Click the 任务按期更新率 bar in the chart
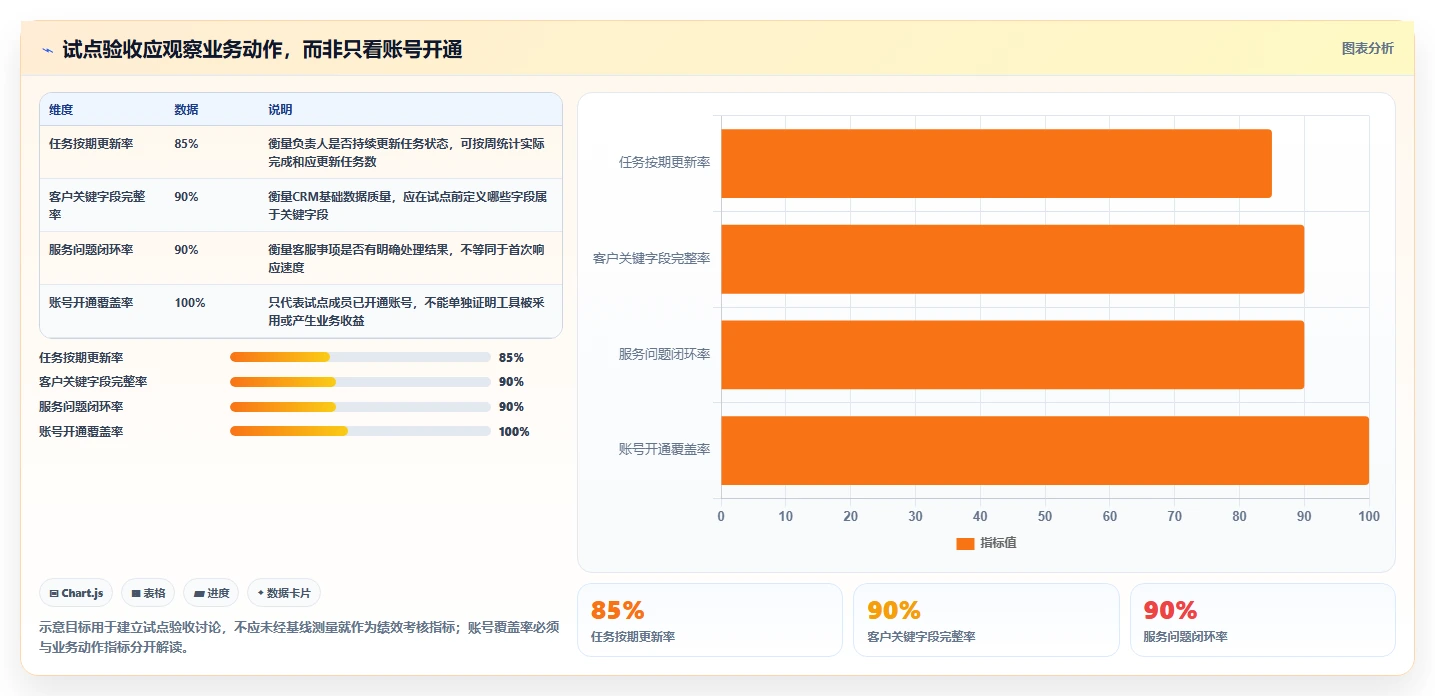1435x696 pixels. 996,163
